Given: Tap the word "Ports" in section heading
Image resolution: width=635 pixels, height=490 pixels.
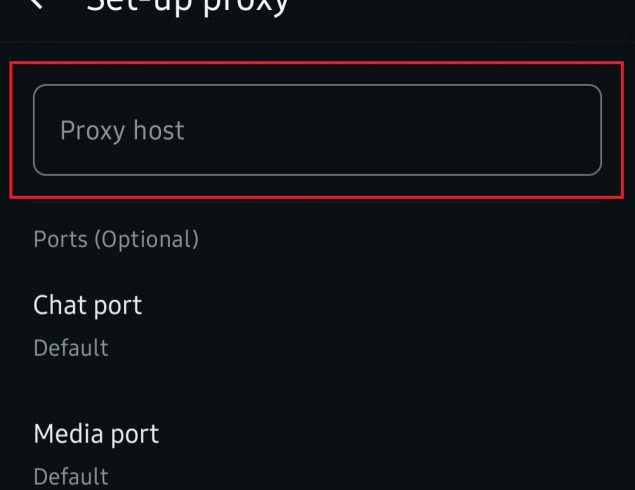Looking at the screenshot, I should (x=59, y=240).
